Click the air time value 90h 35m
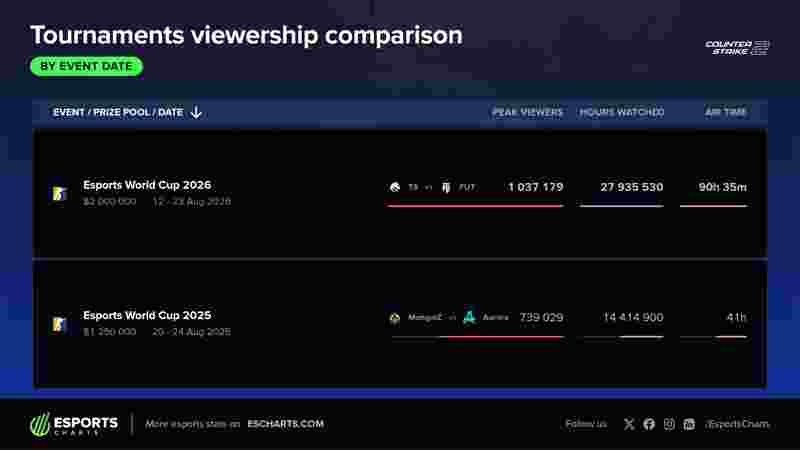 pos(722,187)
